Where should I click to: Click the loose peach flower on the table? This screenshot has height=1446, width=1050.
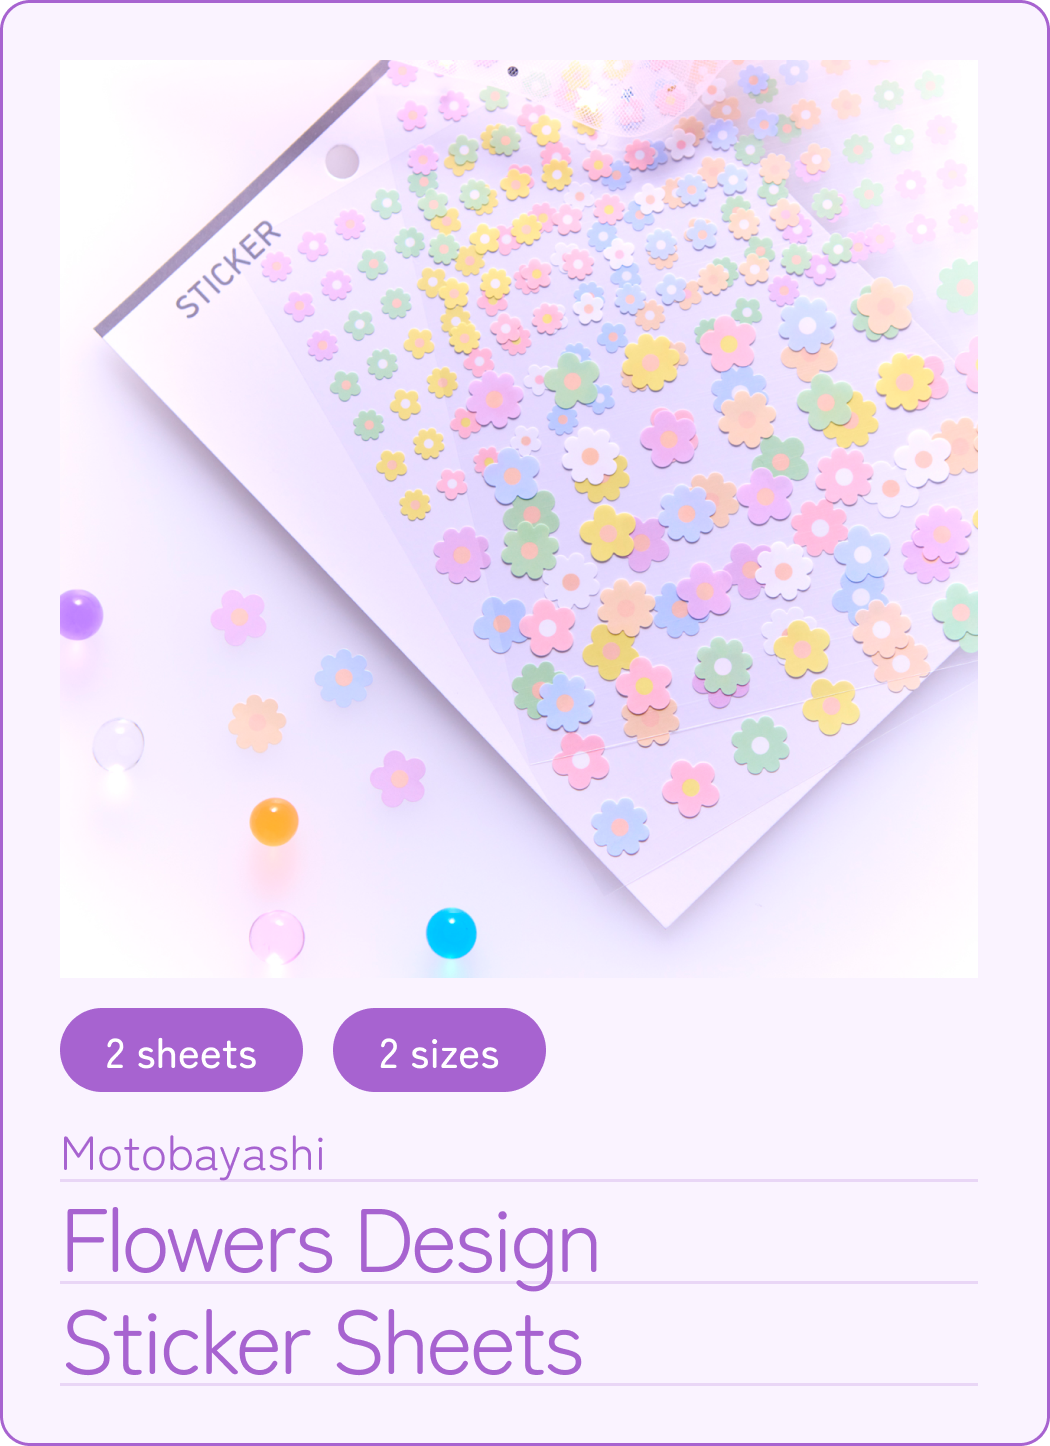tap(258, 724)
